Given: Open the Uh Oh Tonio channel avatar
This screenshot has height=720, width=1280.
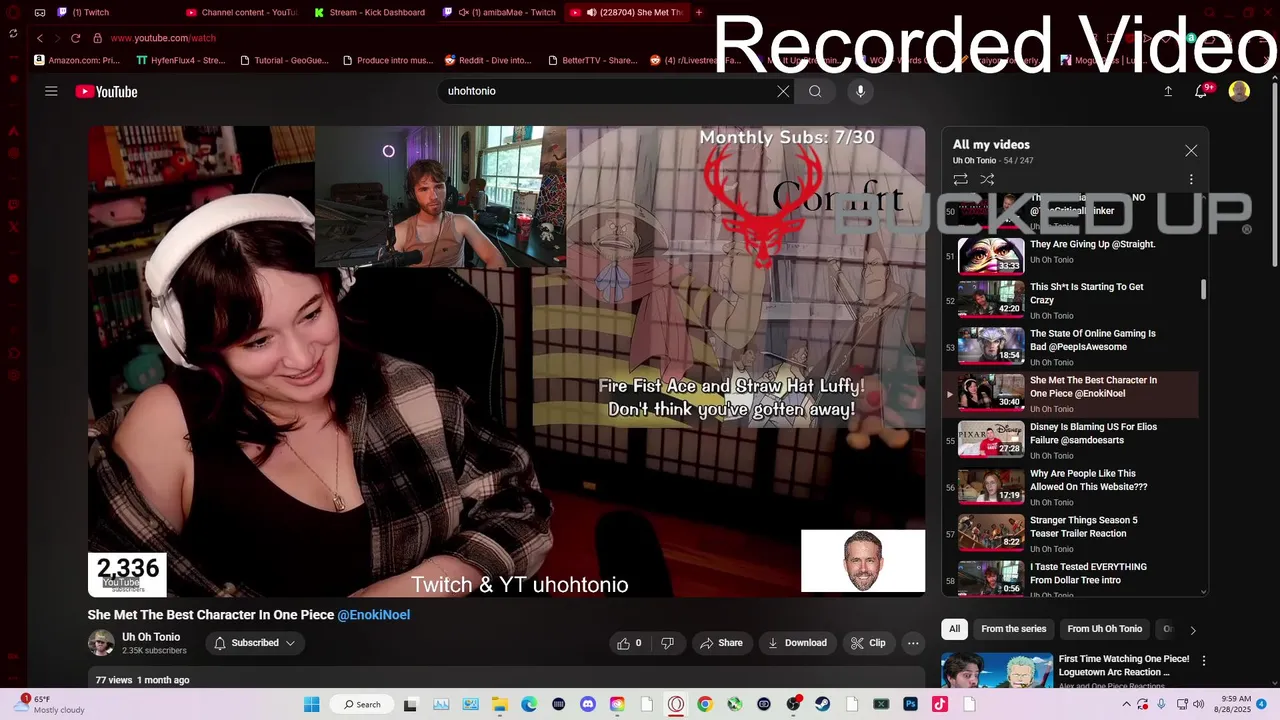Looking at the screenshot, I should (101, 643).
